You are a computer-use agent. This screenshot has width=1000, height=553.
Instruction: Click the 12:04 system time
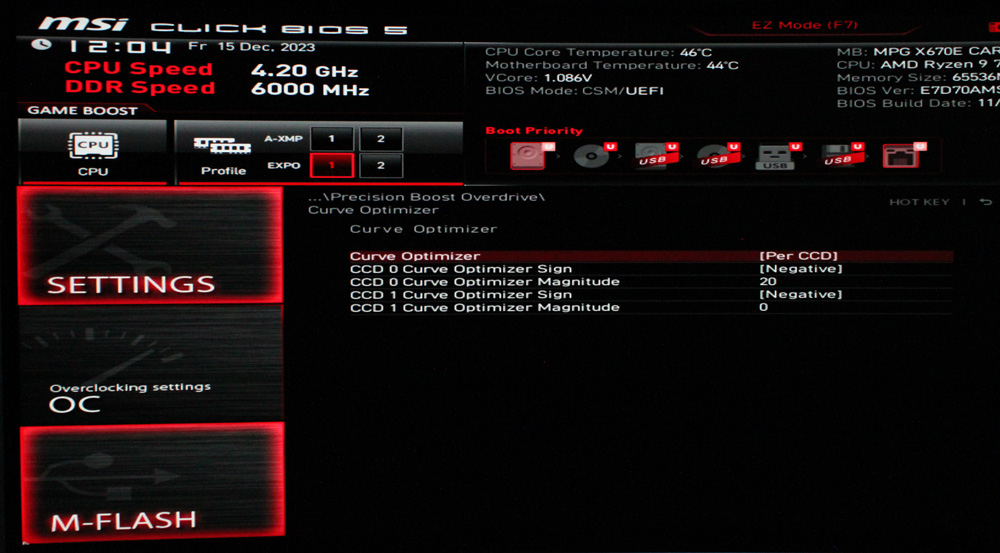(120, 47)
